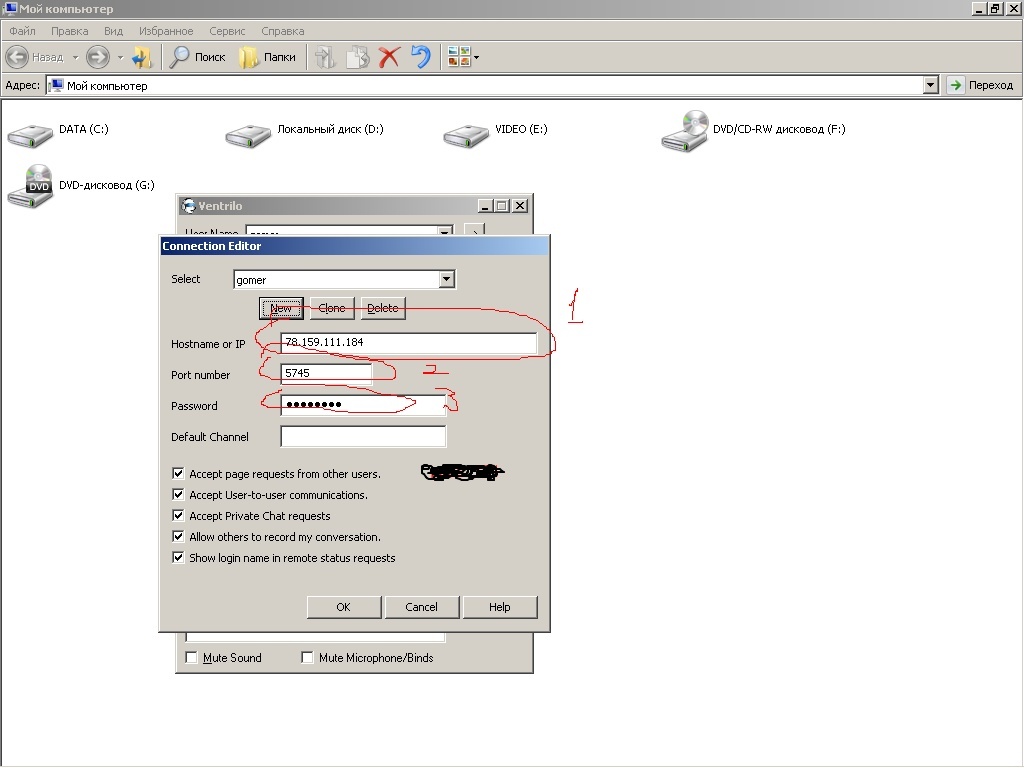The height and width of the screenshot is (768, 1024).
Task: Open the Справка menu
Action: (282, 31)
